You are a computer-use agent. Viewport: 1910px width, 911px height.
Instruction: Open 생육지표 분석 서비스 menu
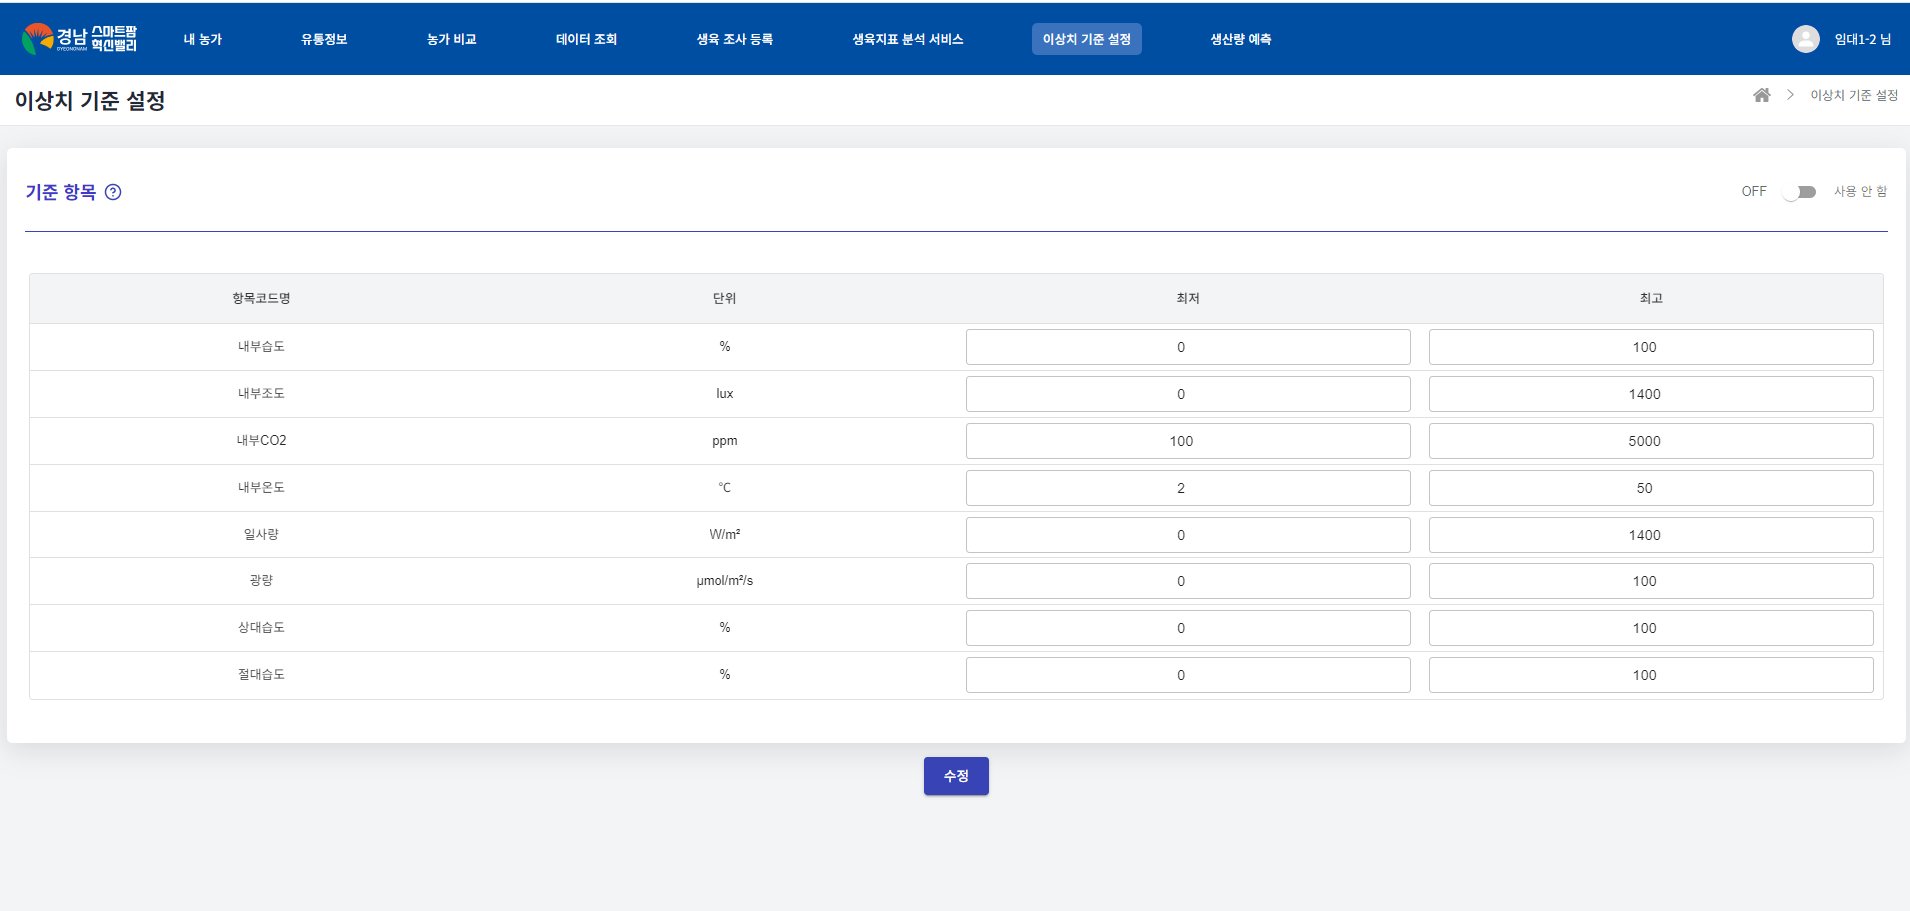tap(908, 39)
